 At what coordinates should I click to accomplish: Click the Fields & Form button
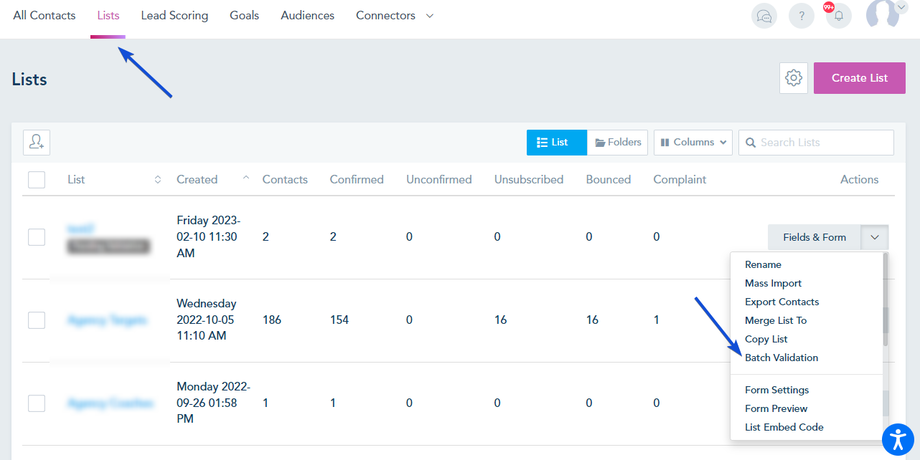pos(814,237)
